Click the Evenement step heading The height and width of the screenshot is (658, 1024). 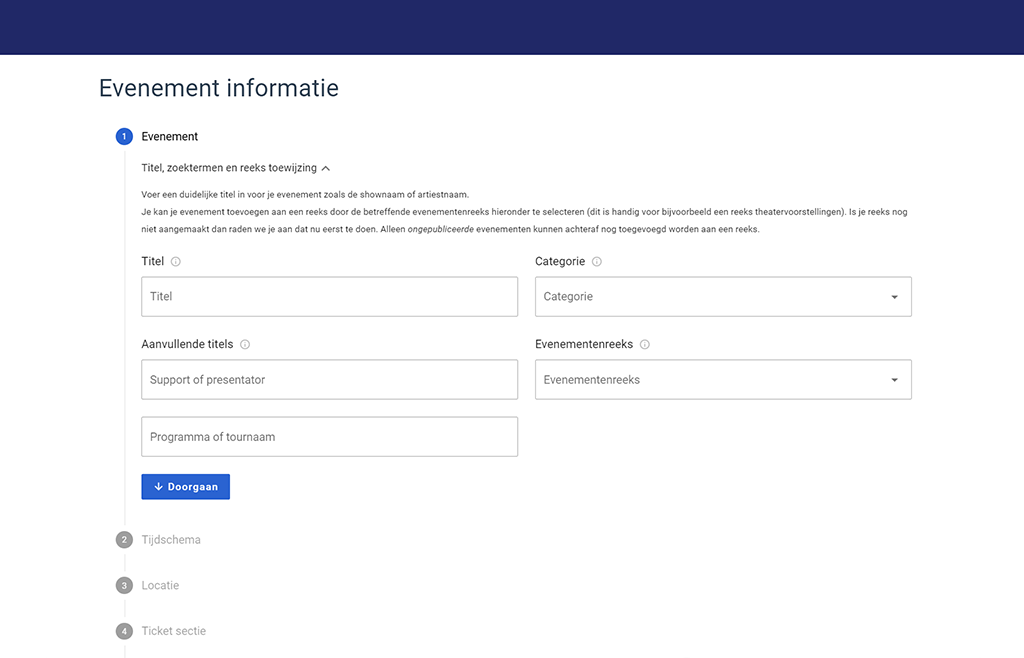pos(170,137)
